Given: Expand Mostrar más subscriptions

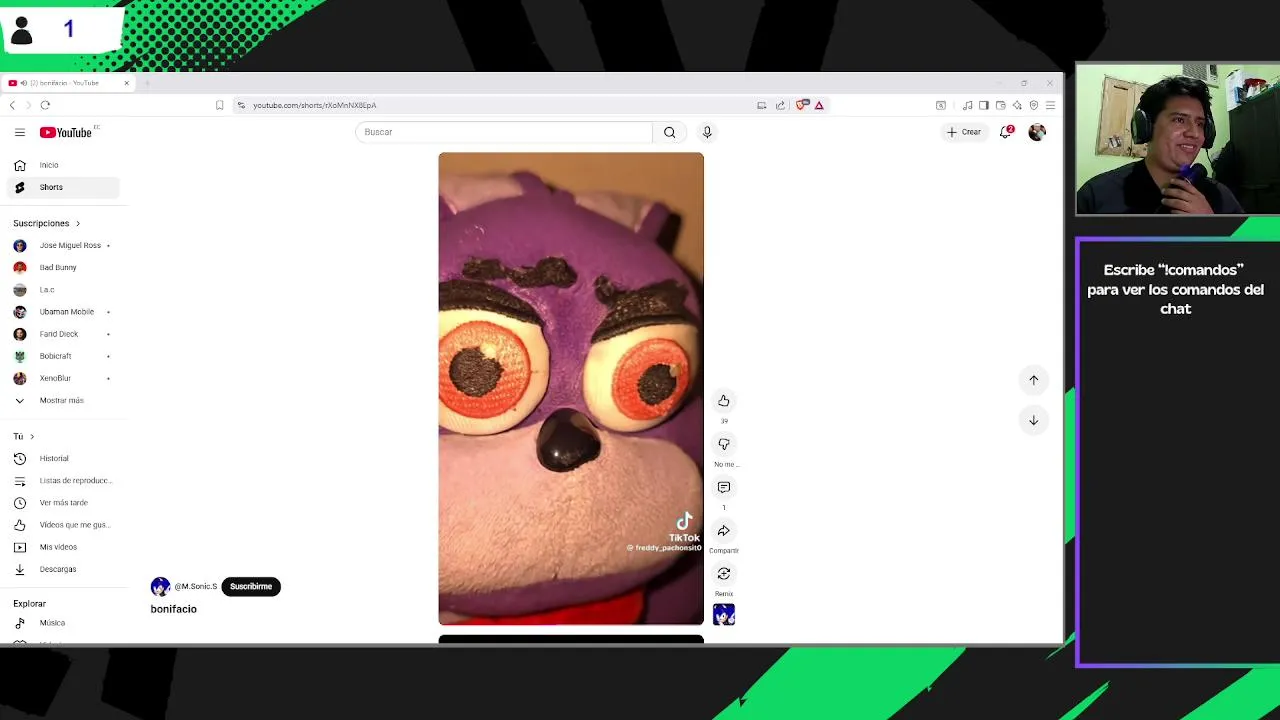Looking at the screenshot, I should point(62,400).
